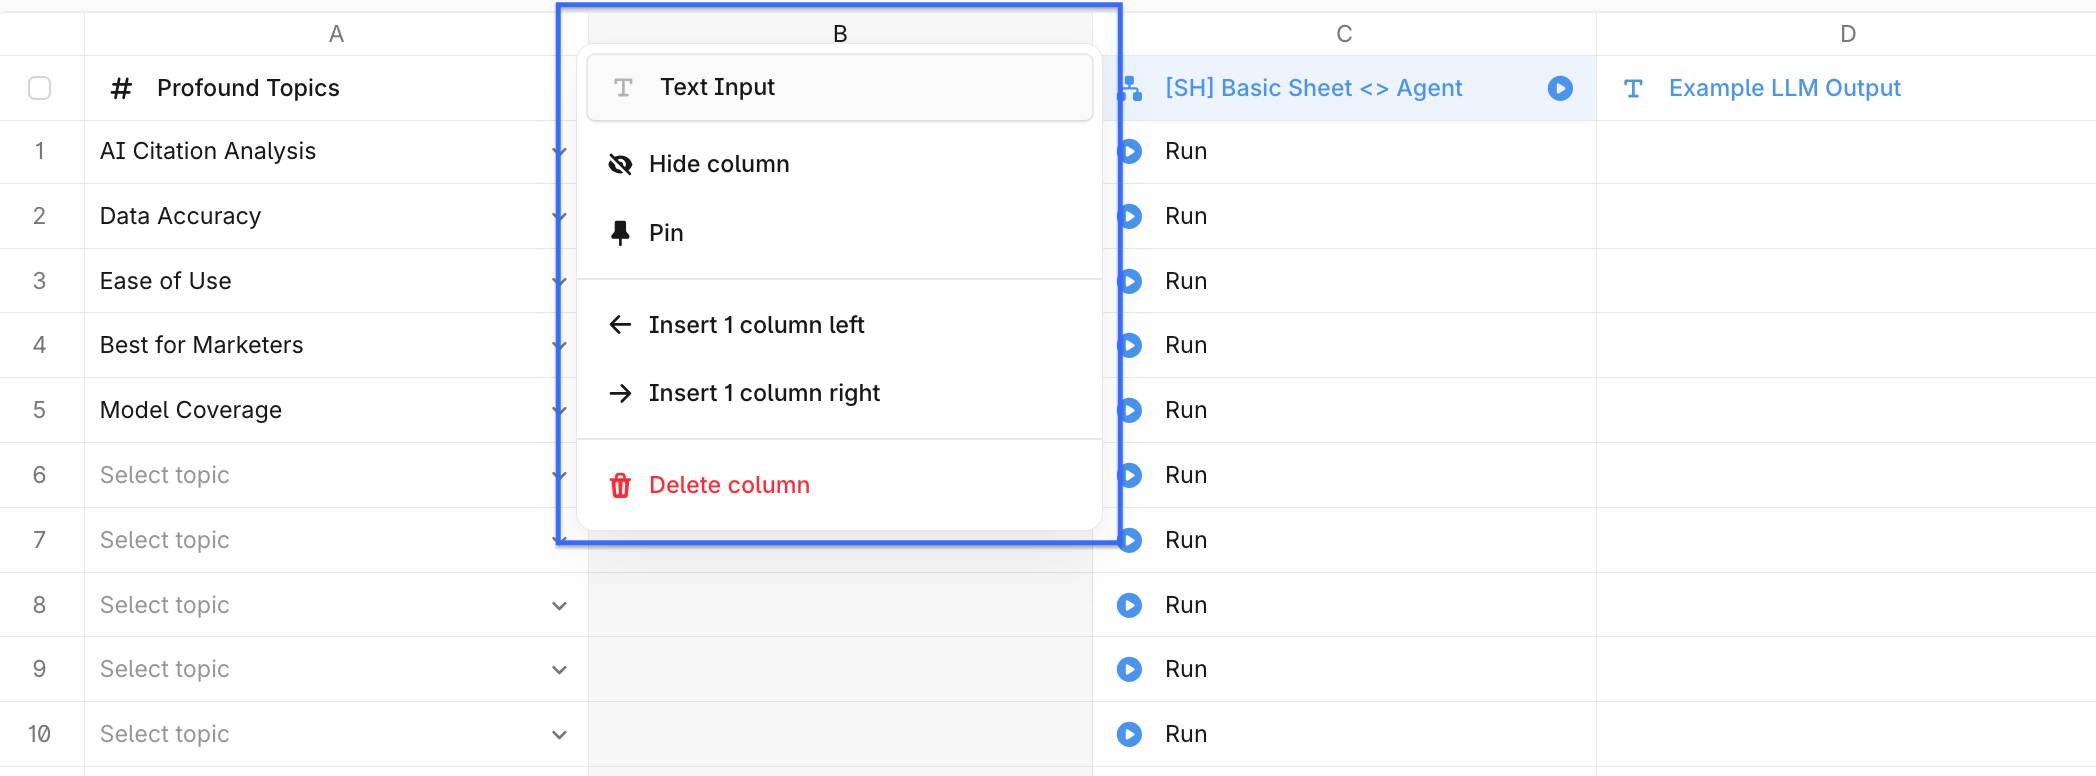
Task: Click the Run label in row 6
Action: click(x=1186, y=475)
